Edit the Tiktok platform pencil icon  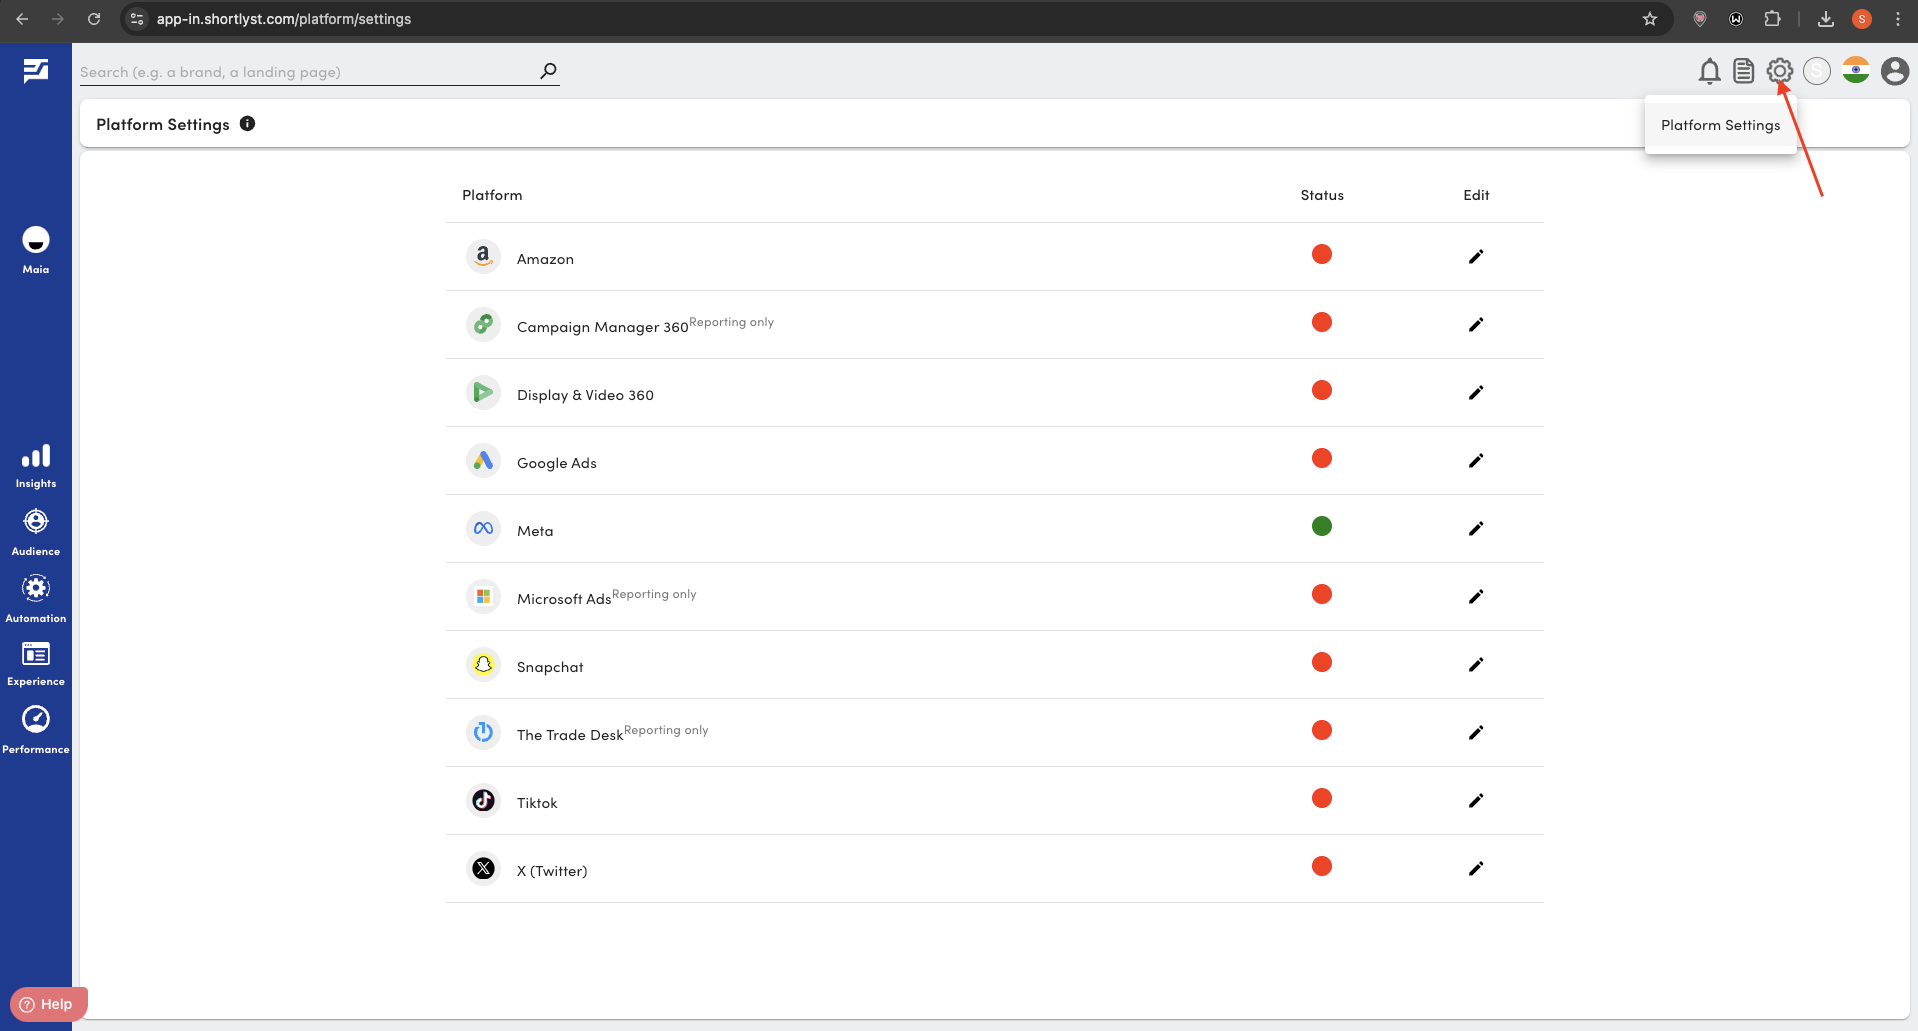point(1475,801)
